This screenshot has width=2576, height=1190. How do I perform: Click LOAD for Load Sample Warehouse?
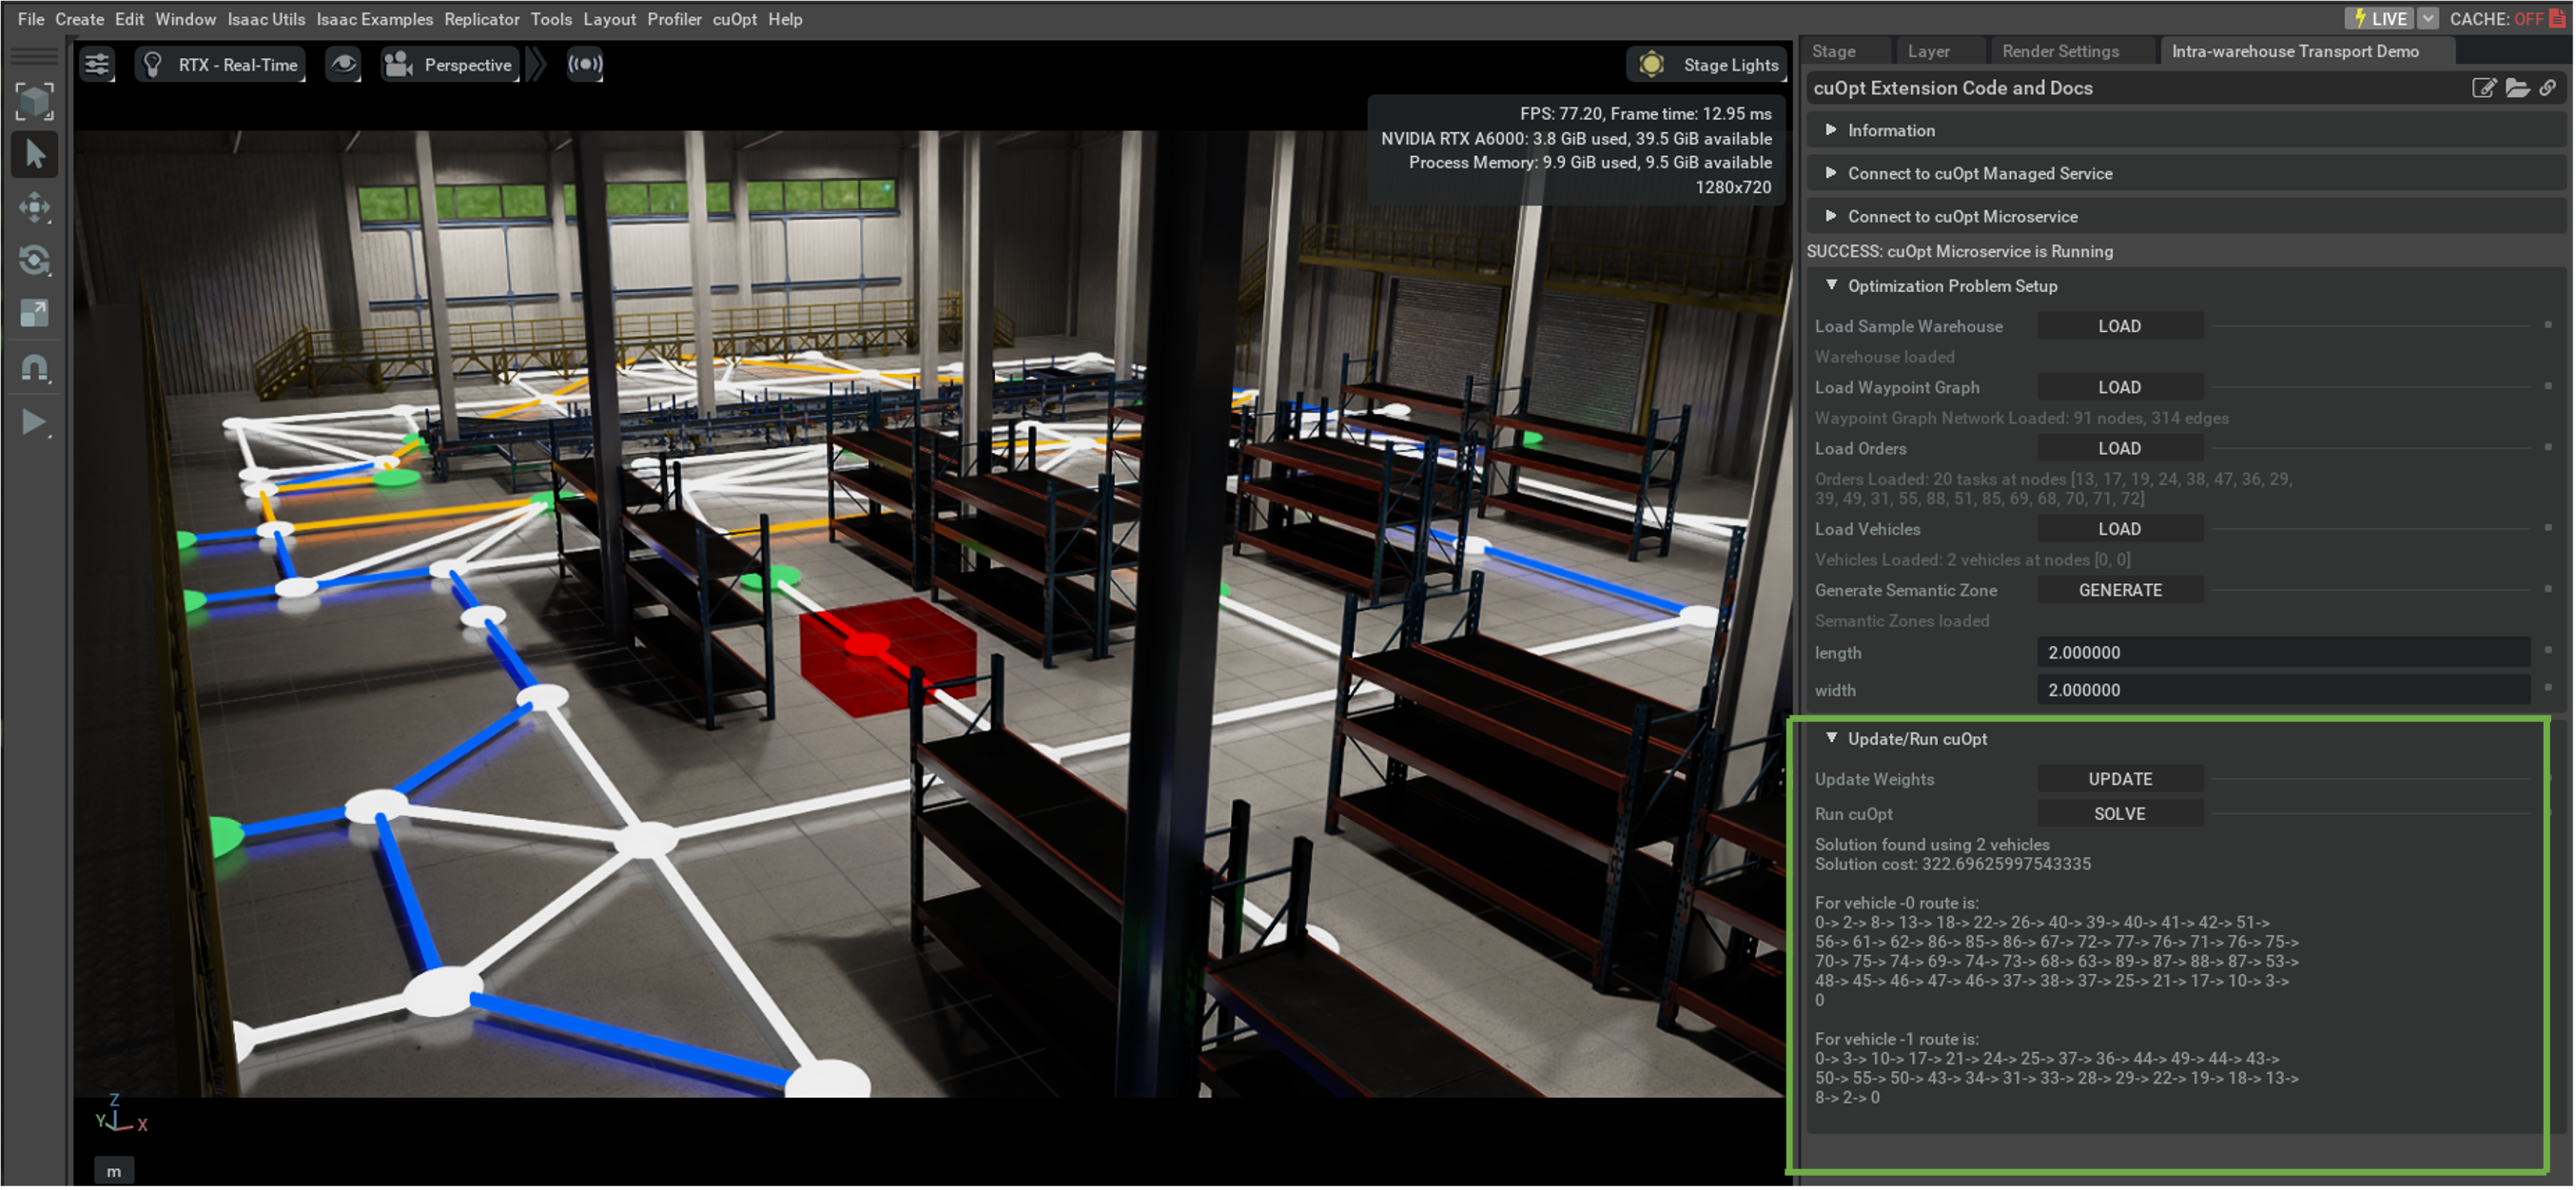click(2119, 326)
